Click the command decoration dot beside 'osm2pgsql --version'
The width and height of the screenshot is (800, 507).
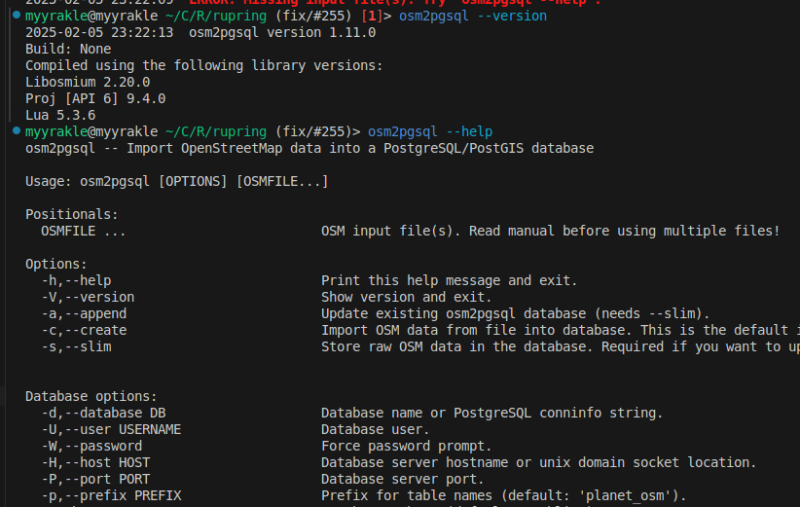click(x=17, y=16)
